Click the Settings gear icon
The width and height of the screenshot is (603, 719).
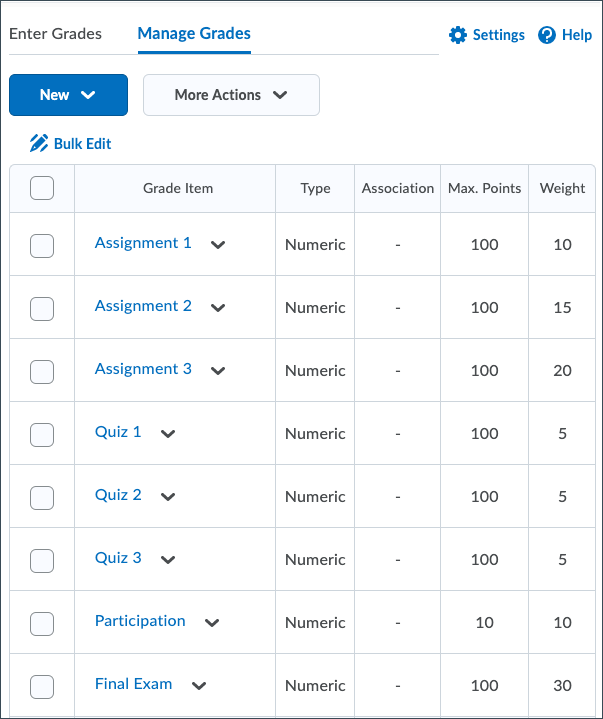tap(458, 35)
